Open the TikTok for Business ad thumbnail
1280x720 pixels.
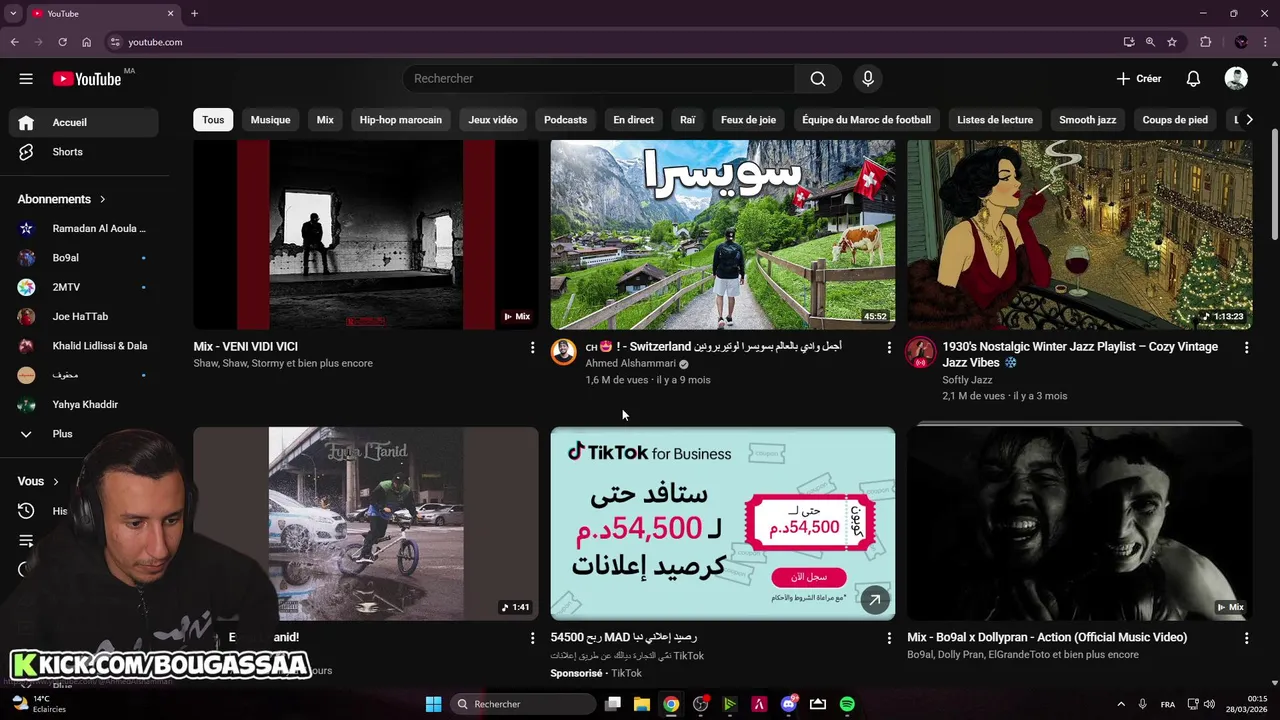click(x=723, y=523)
